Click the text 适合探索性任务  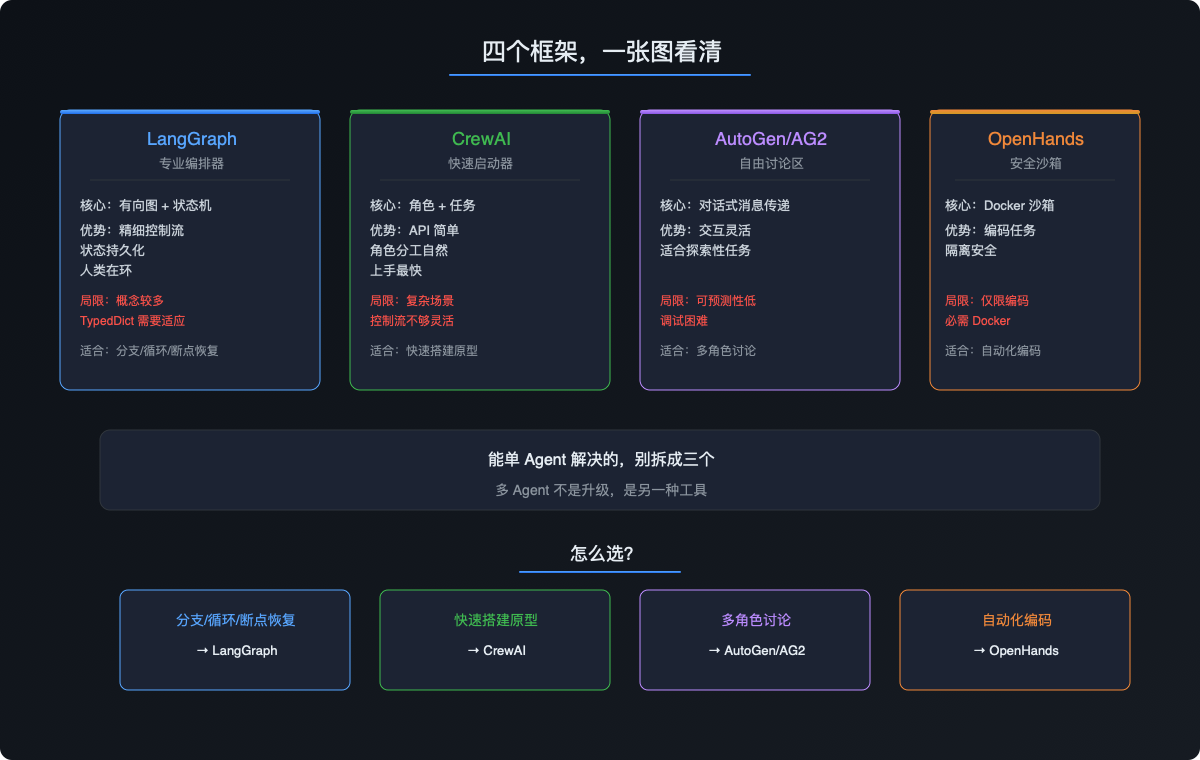click(x=705, y=250)
